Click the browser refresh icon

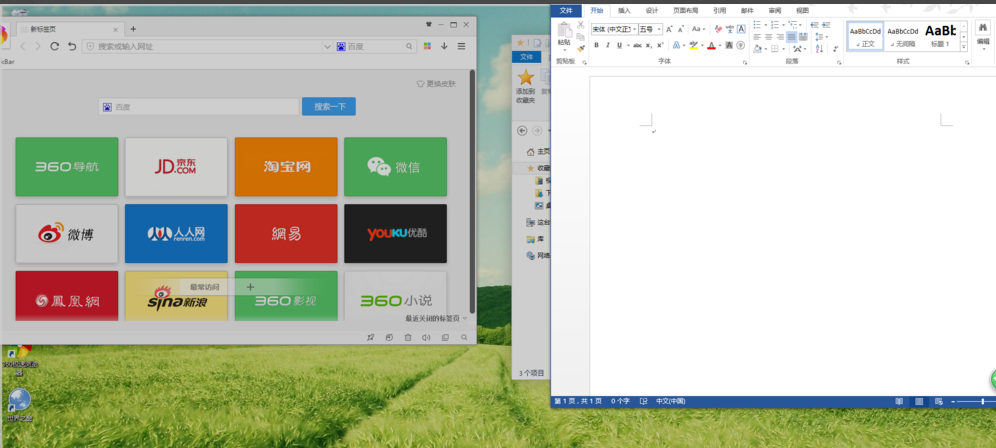(55, 46)
